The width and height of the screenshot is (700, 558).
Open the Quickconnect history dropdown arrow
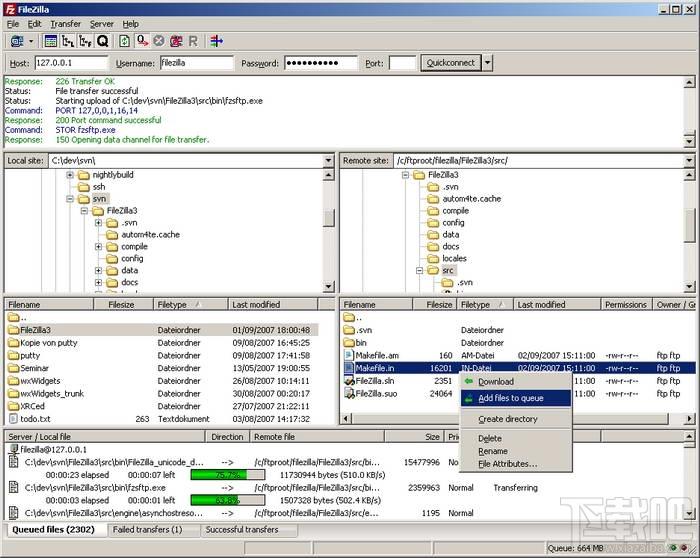(488, 63)
